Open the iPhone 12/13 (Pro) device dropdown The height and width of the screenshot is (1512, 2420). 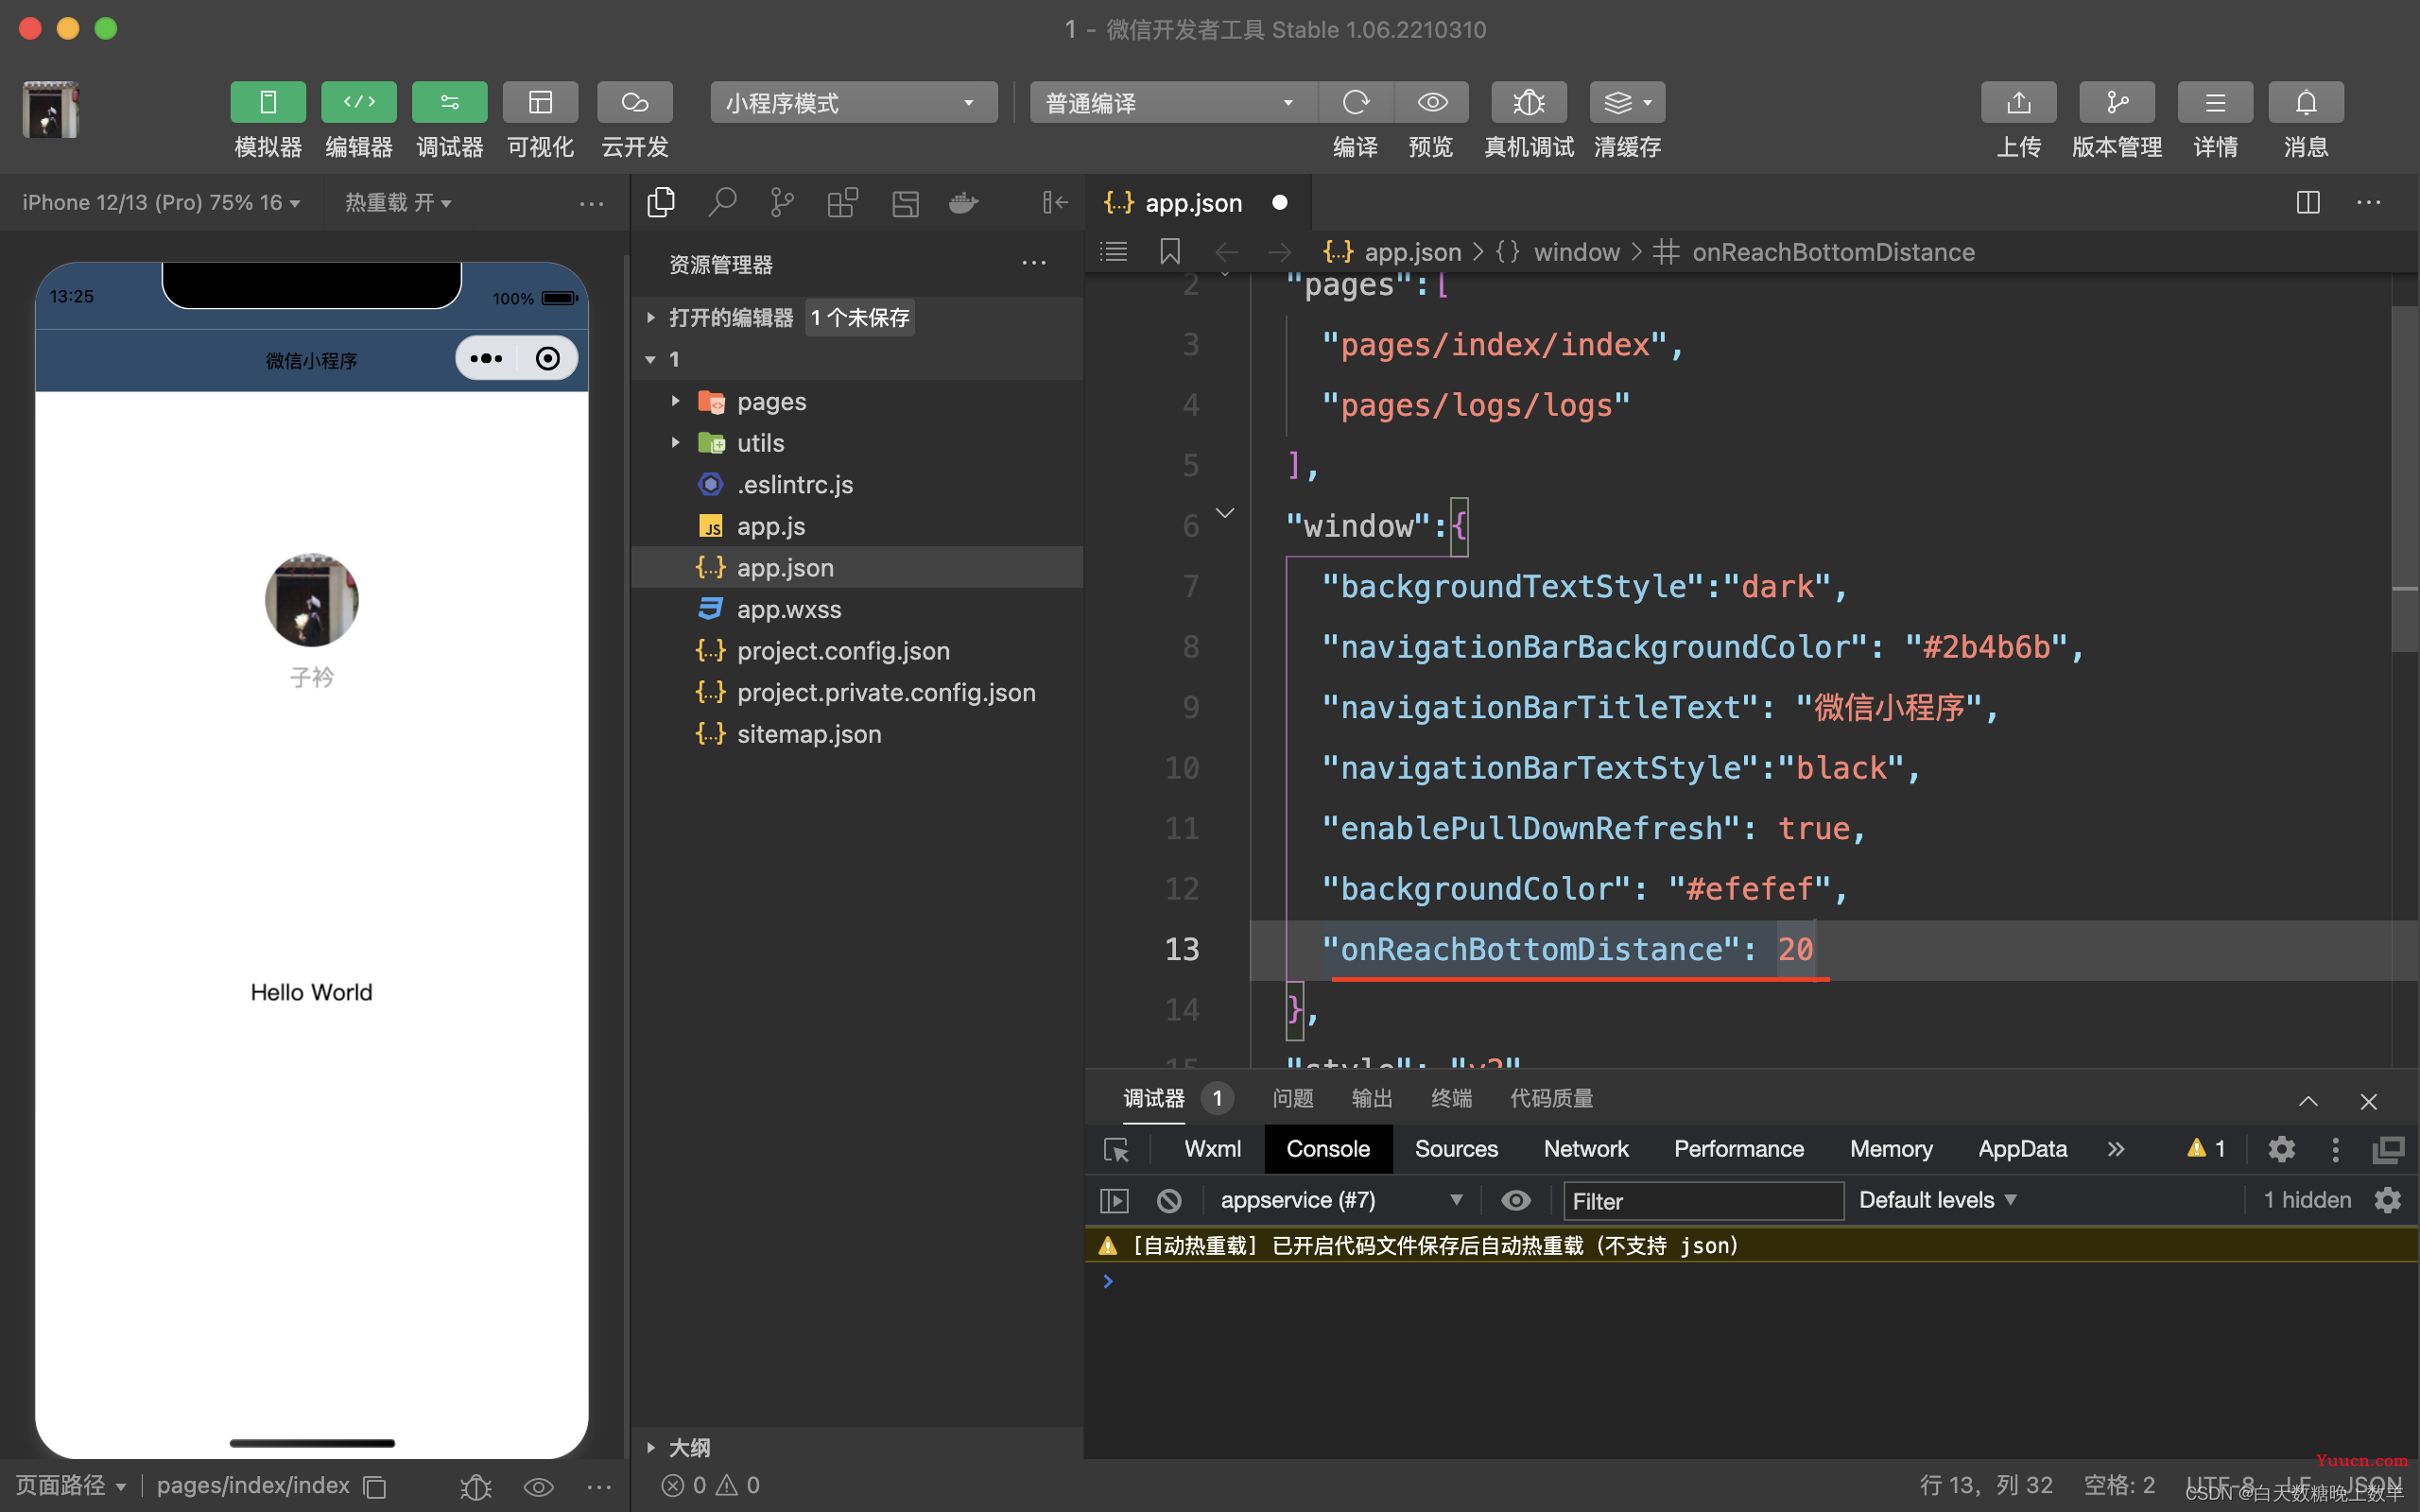[x=161, y=203]
